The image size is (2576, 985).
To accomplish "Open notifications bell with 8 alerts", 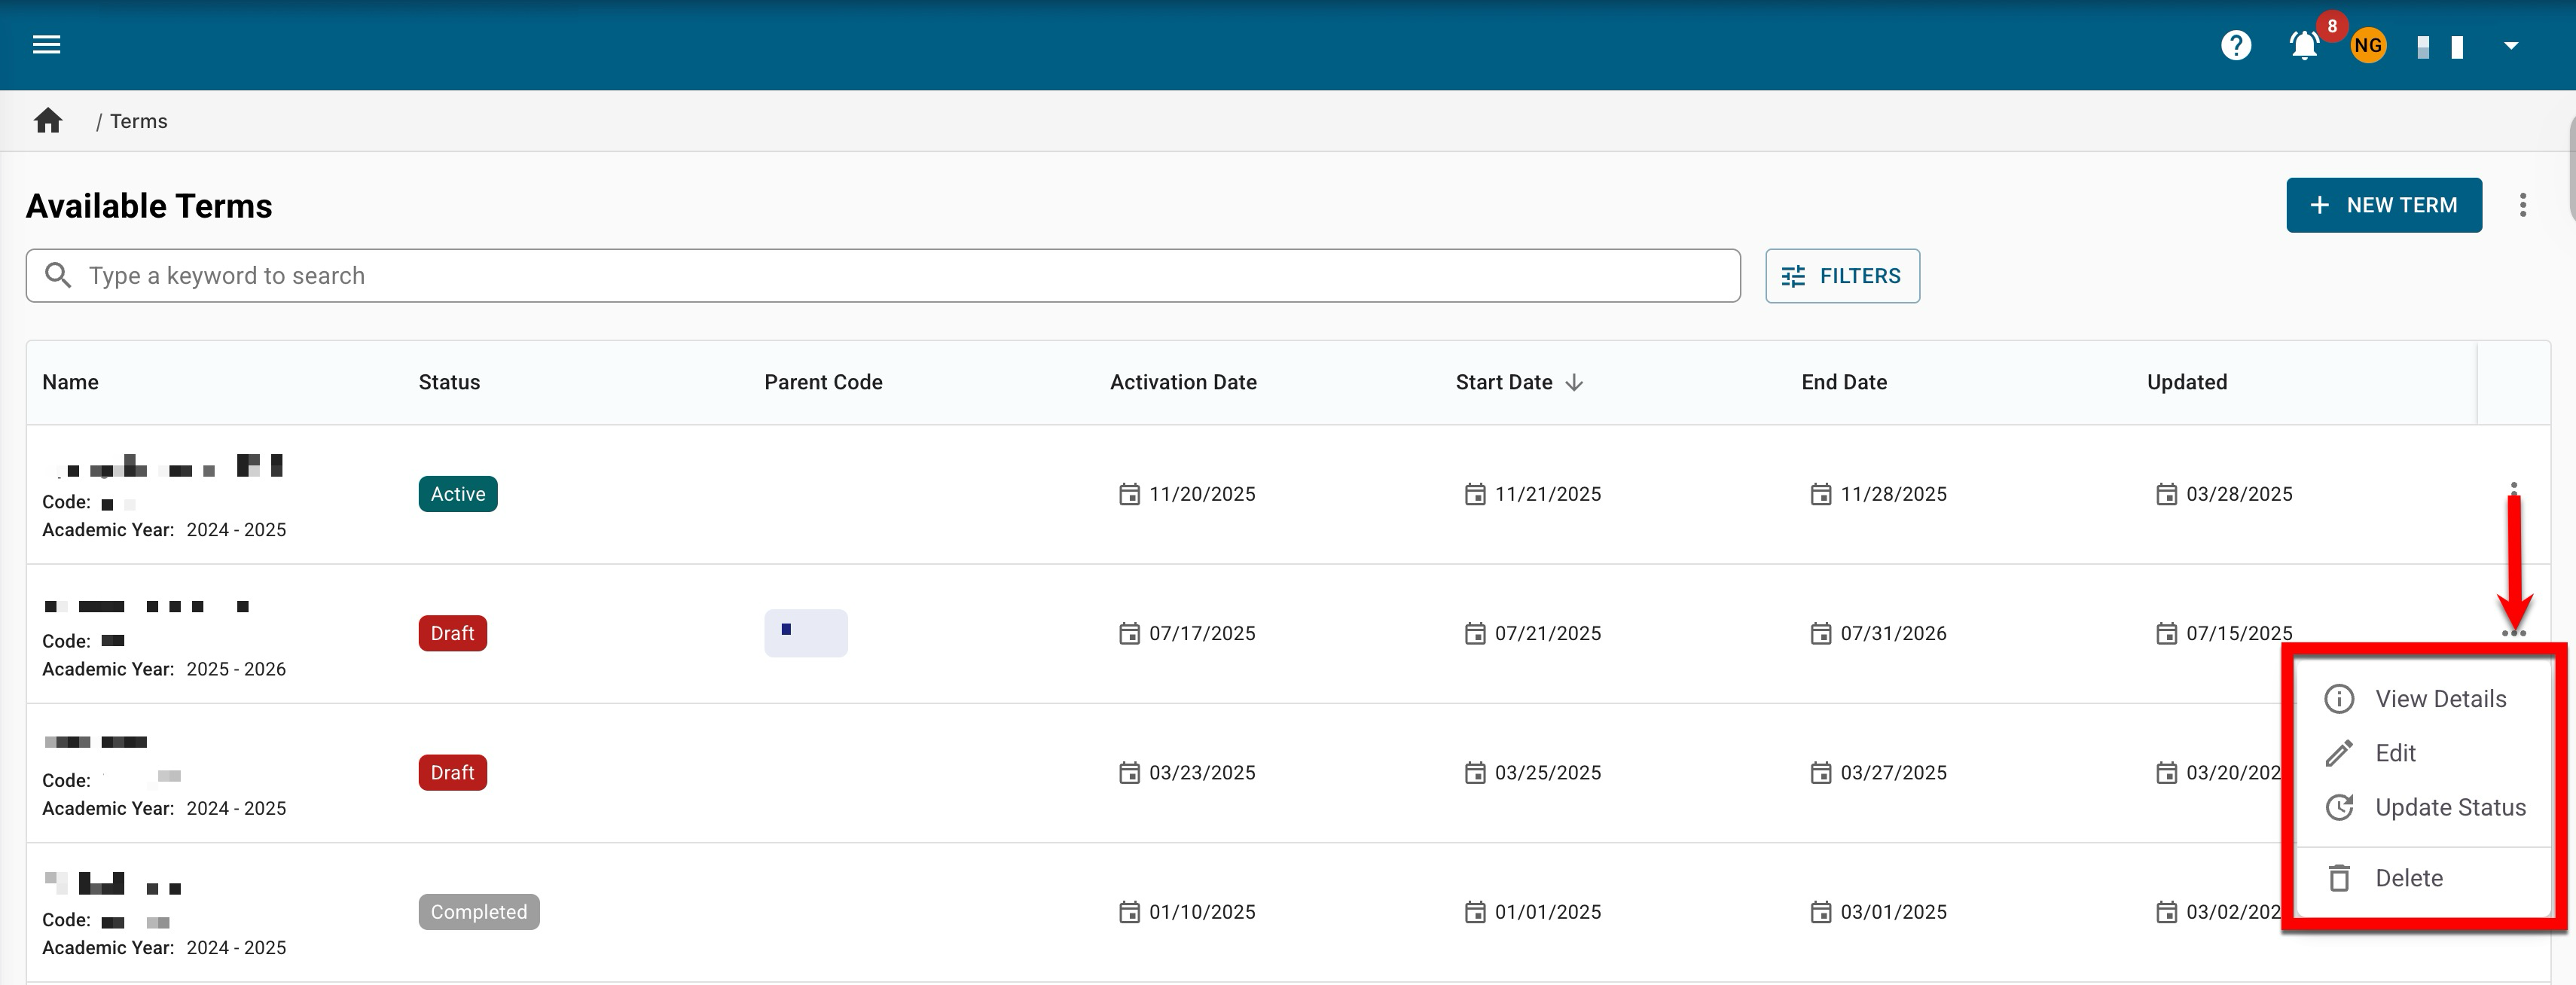I will (2304, 45).
